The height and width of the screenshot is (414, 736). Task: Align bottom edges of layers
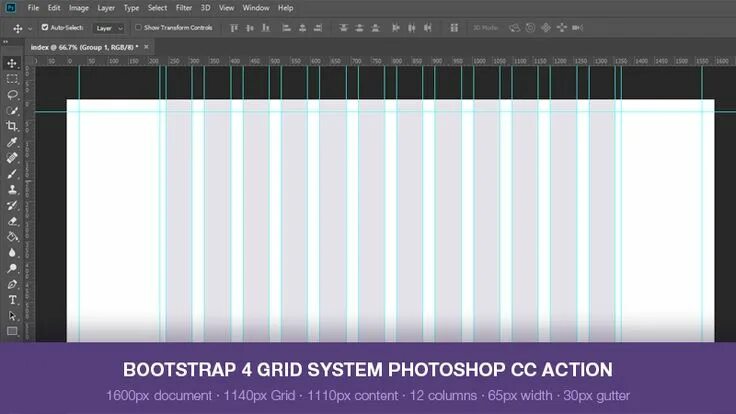pyautogui.click(x=266, y=28)
